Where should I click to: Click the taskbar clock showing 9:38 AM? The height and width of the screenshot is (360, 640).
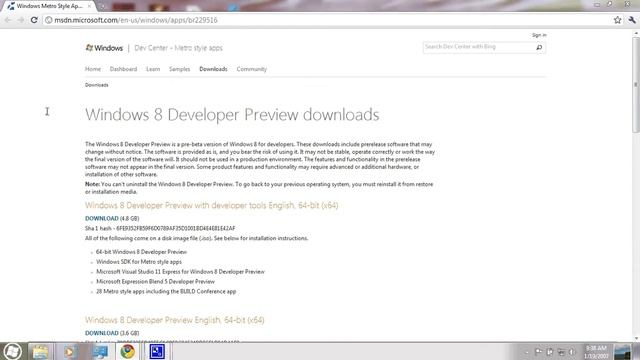click(x=596, y=352)
